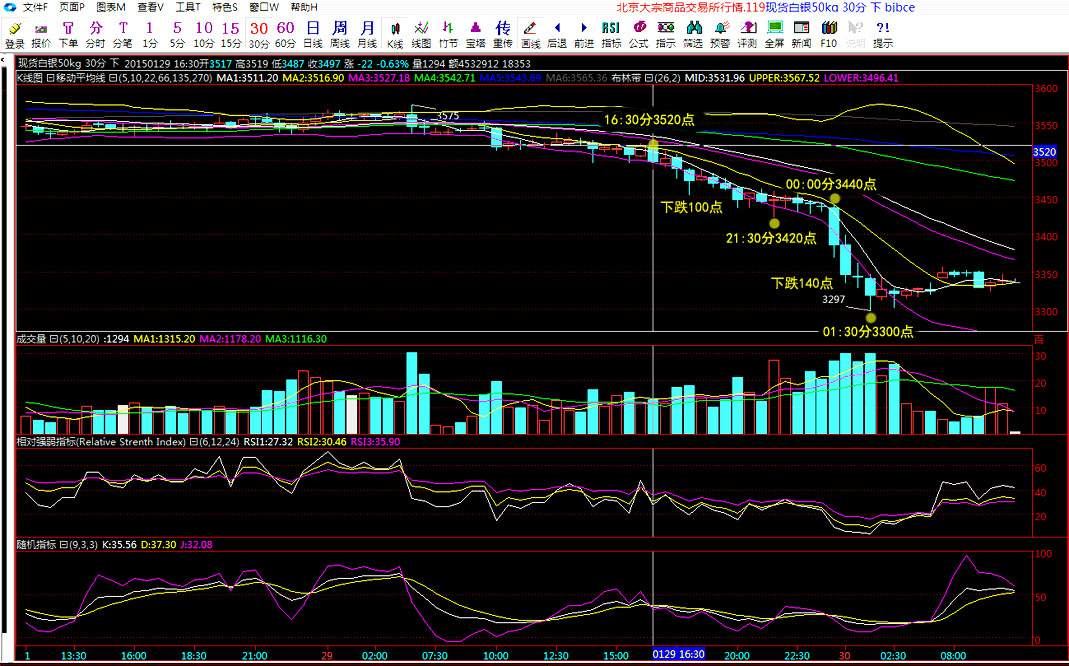Open the F10 information icon
This screenshot has width=1069, height=666.
coord(828,35)
